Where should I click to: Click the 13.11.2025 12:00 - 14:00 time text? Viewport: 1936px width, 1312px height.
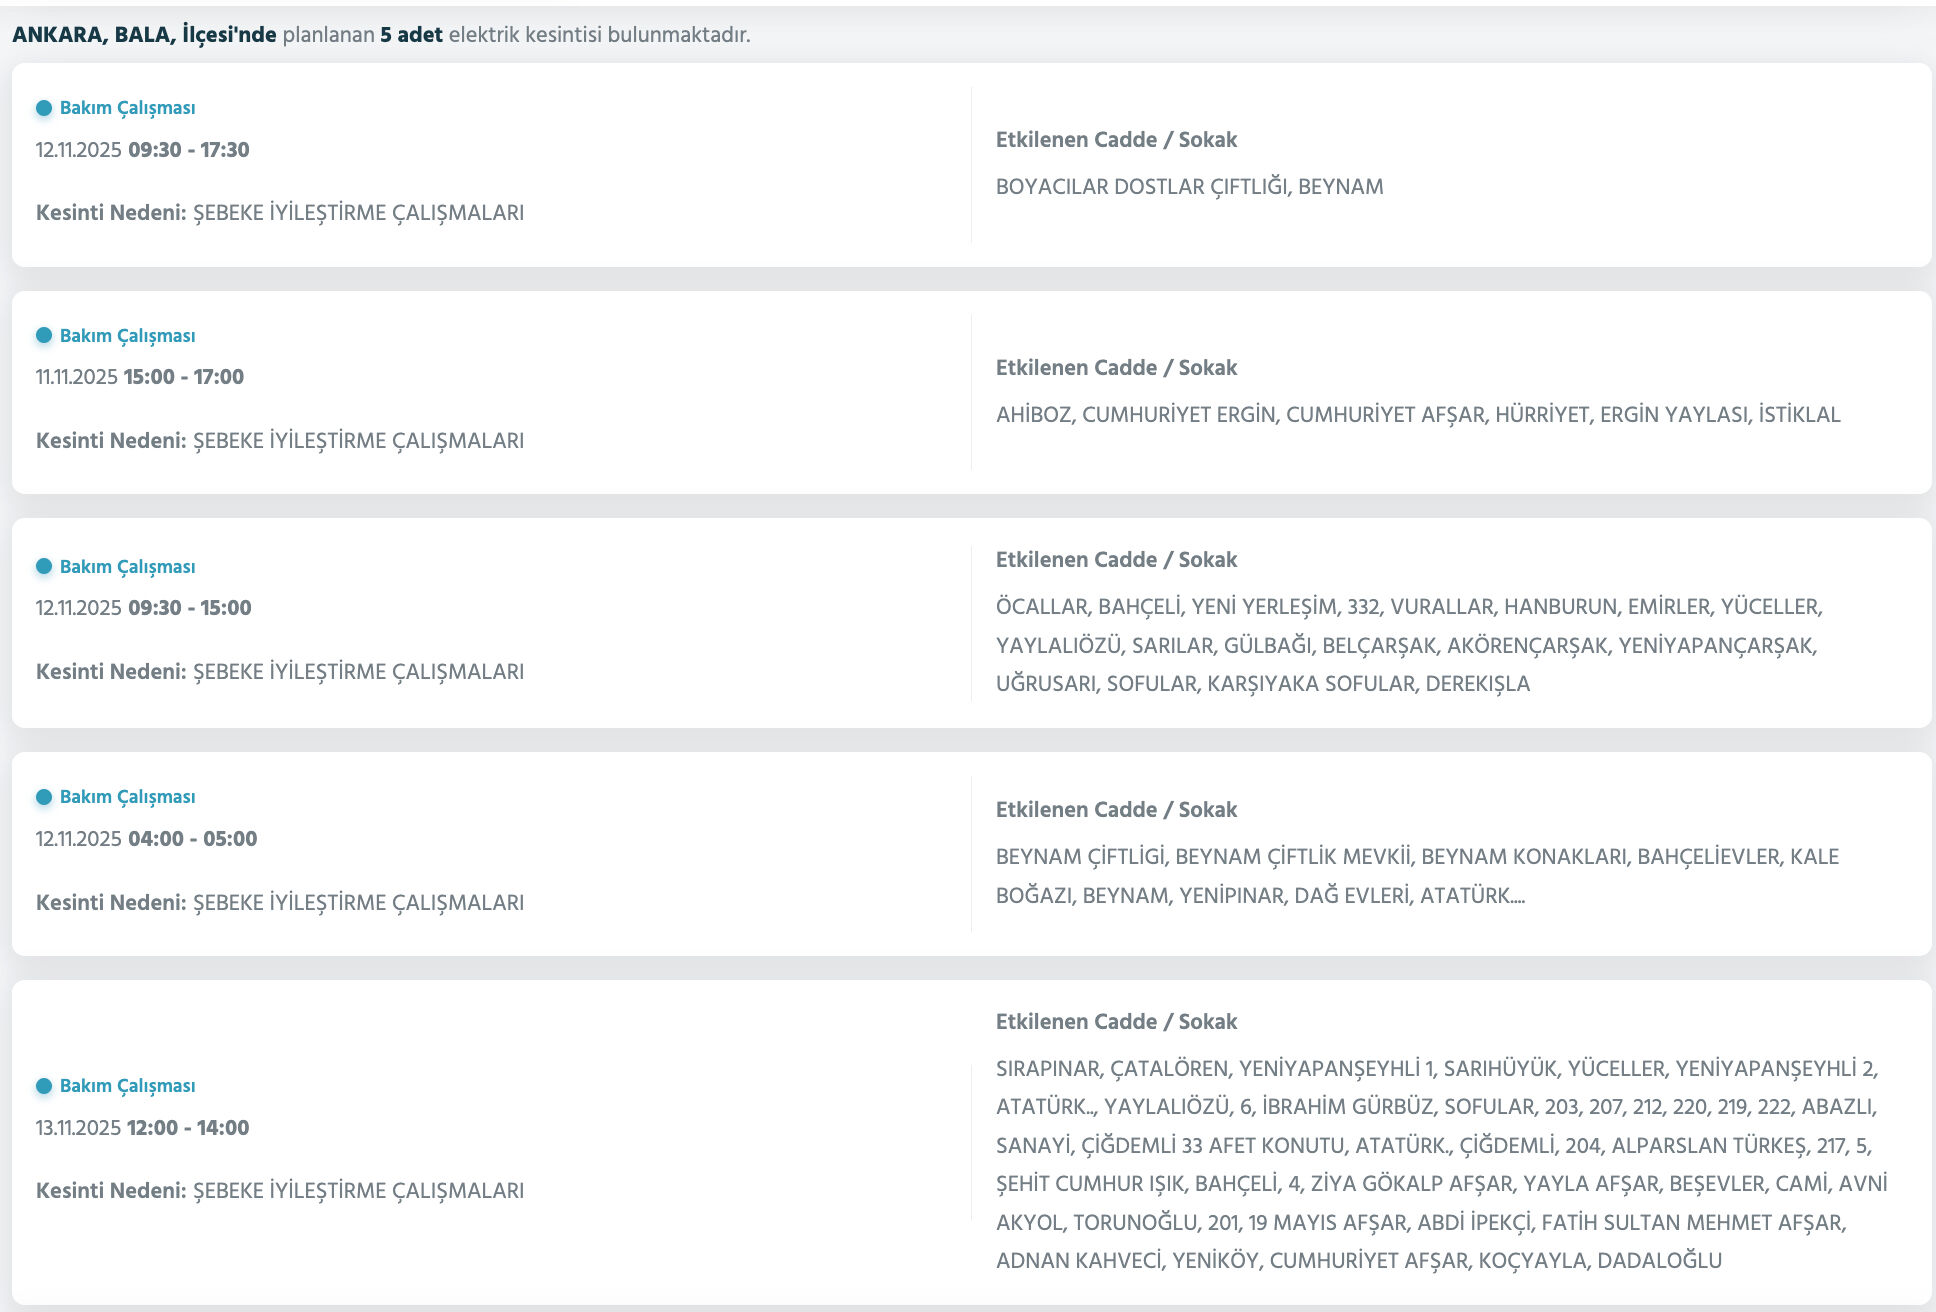pyautogui.click(x=142, y=1128)
